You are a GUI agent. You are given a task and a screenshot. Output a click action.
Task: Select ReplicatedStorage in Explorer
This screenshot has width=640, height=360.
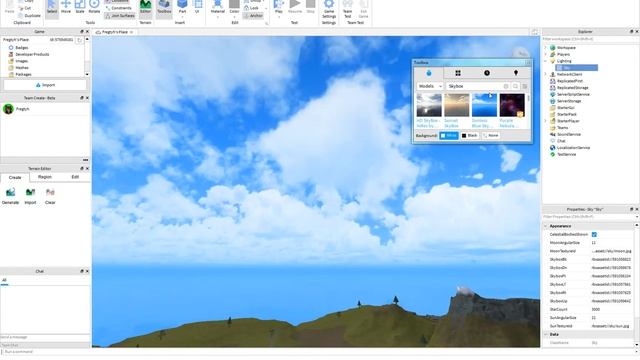[572, 88]
